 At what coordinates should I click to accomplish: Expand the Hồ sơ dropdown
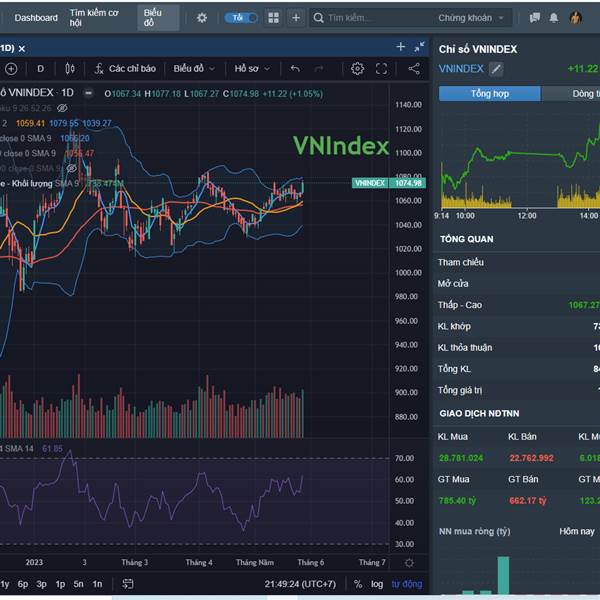(252, 69)
